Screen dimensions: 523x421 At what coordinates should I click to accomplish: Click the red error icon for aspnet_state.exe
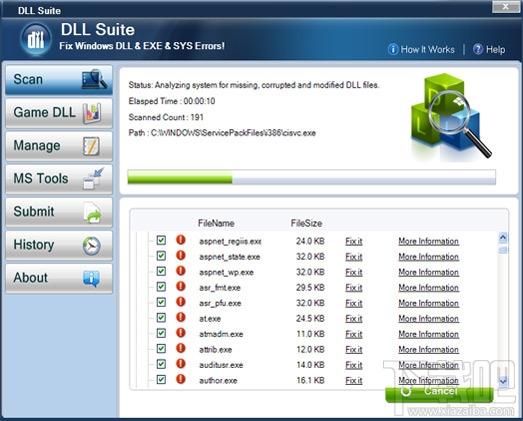coord(181,255)
